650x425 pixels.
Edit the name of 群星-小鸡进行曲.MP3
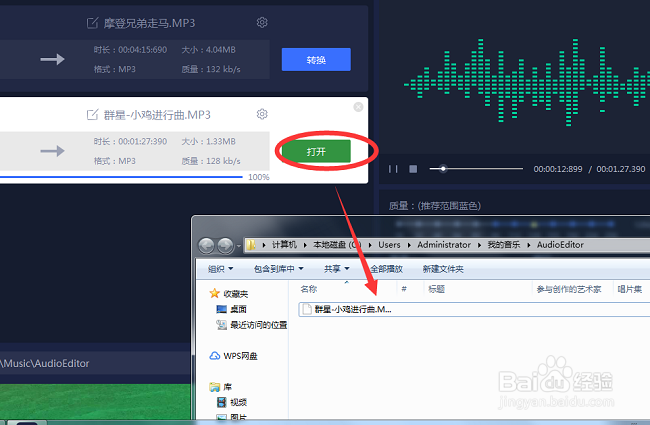tap(92, 114)
